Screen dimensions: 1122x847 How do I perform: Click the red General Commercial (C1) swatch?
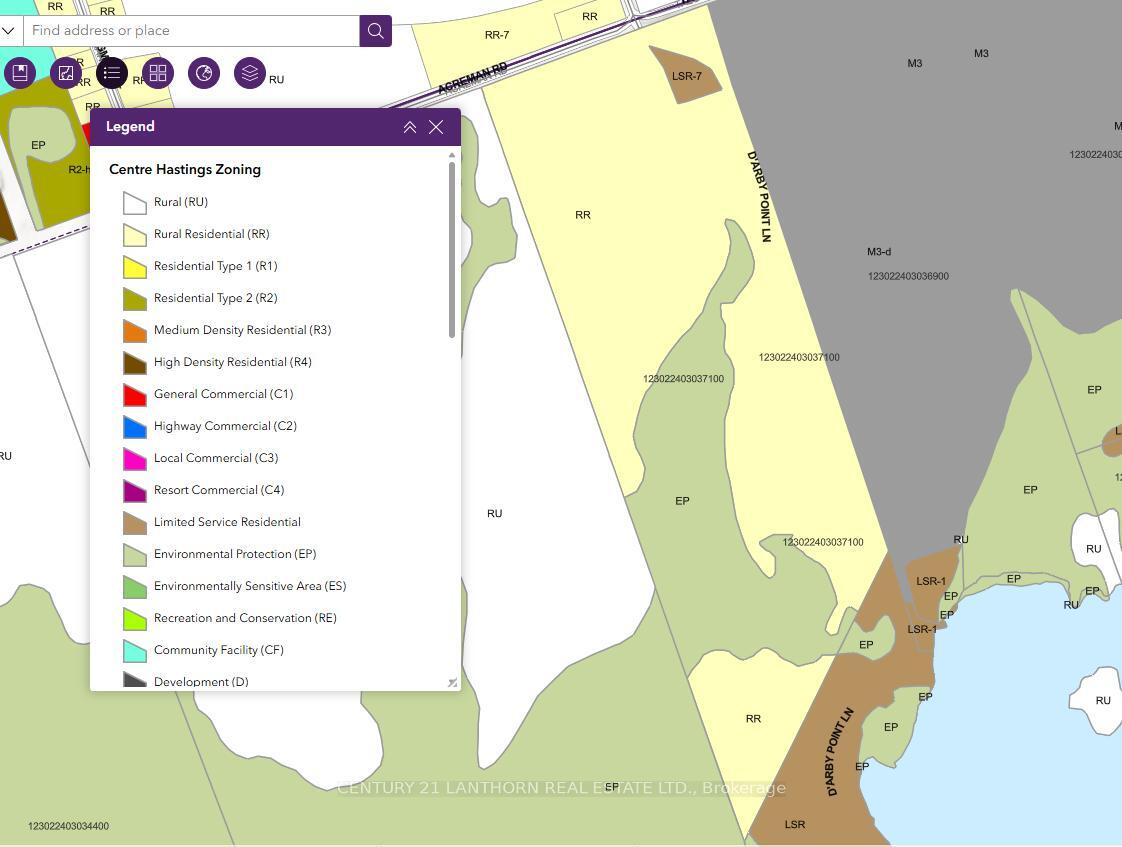[135, 395]
